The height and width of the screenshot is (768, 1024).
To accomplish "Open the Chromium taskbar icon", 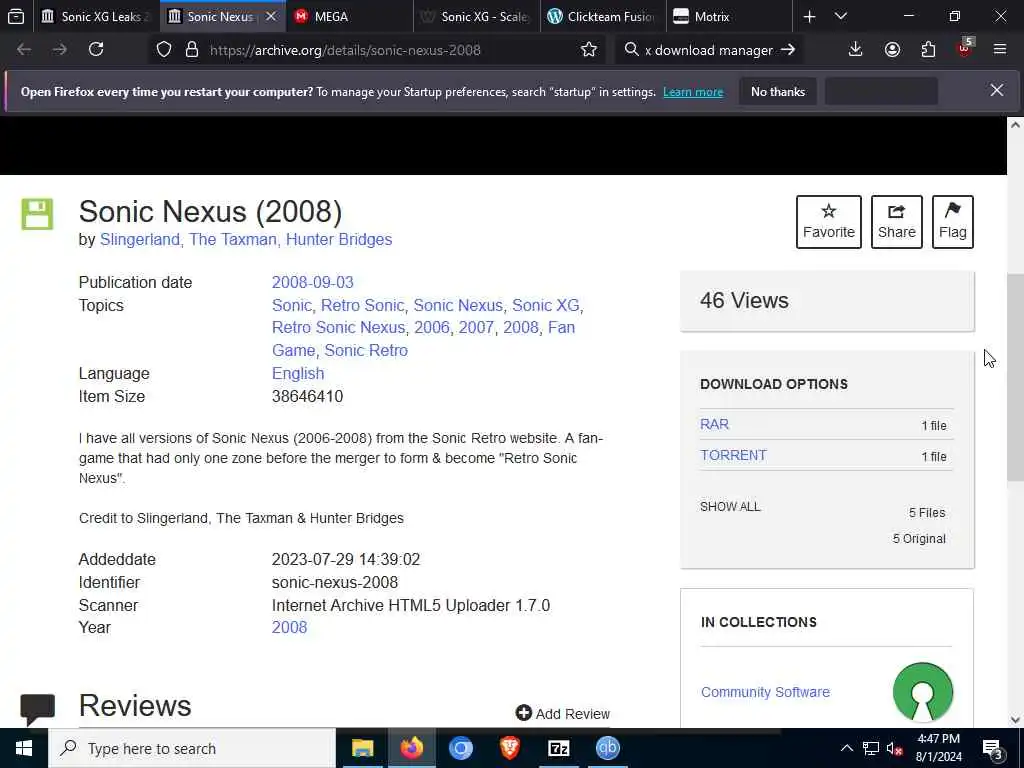I will click(x=460, y=748).
